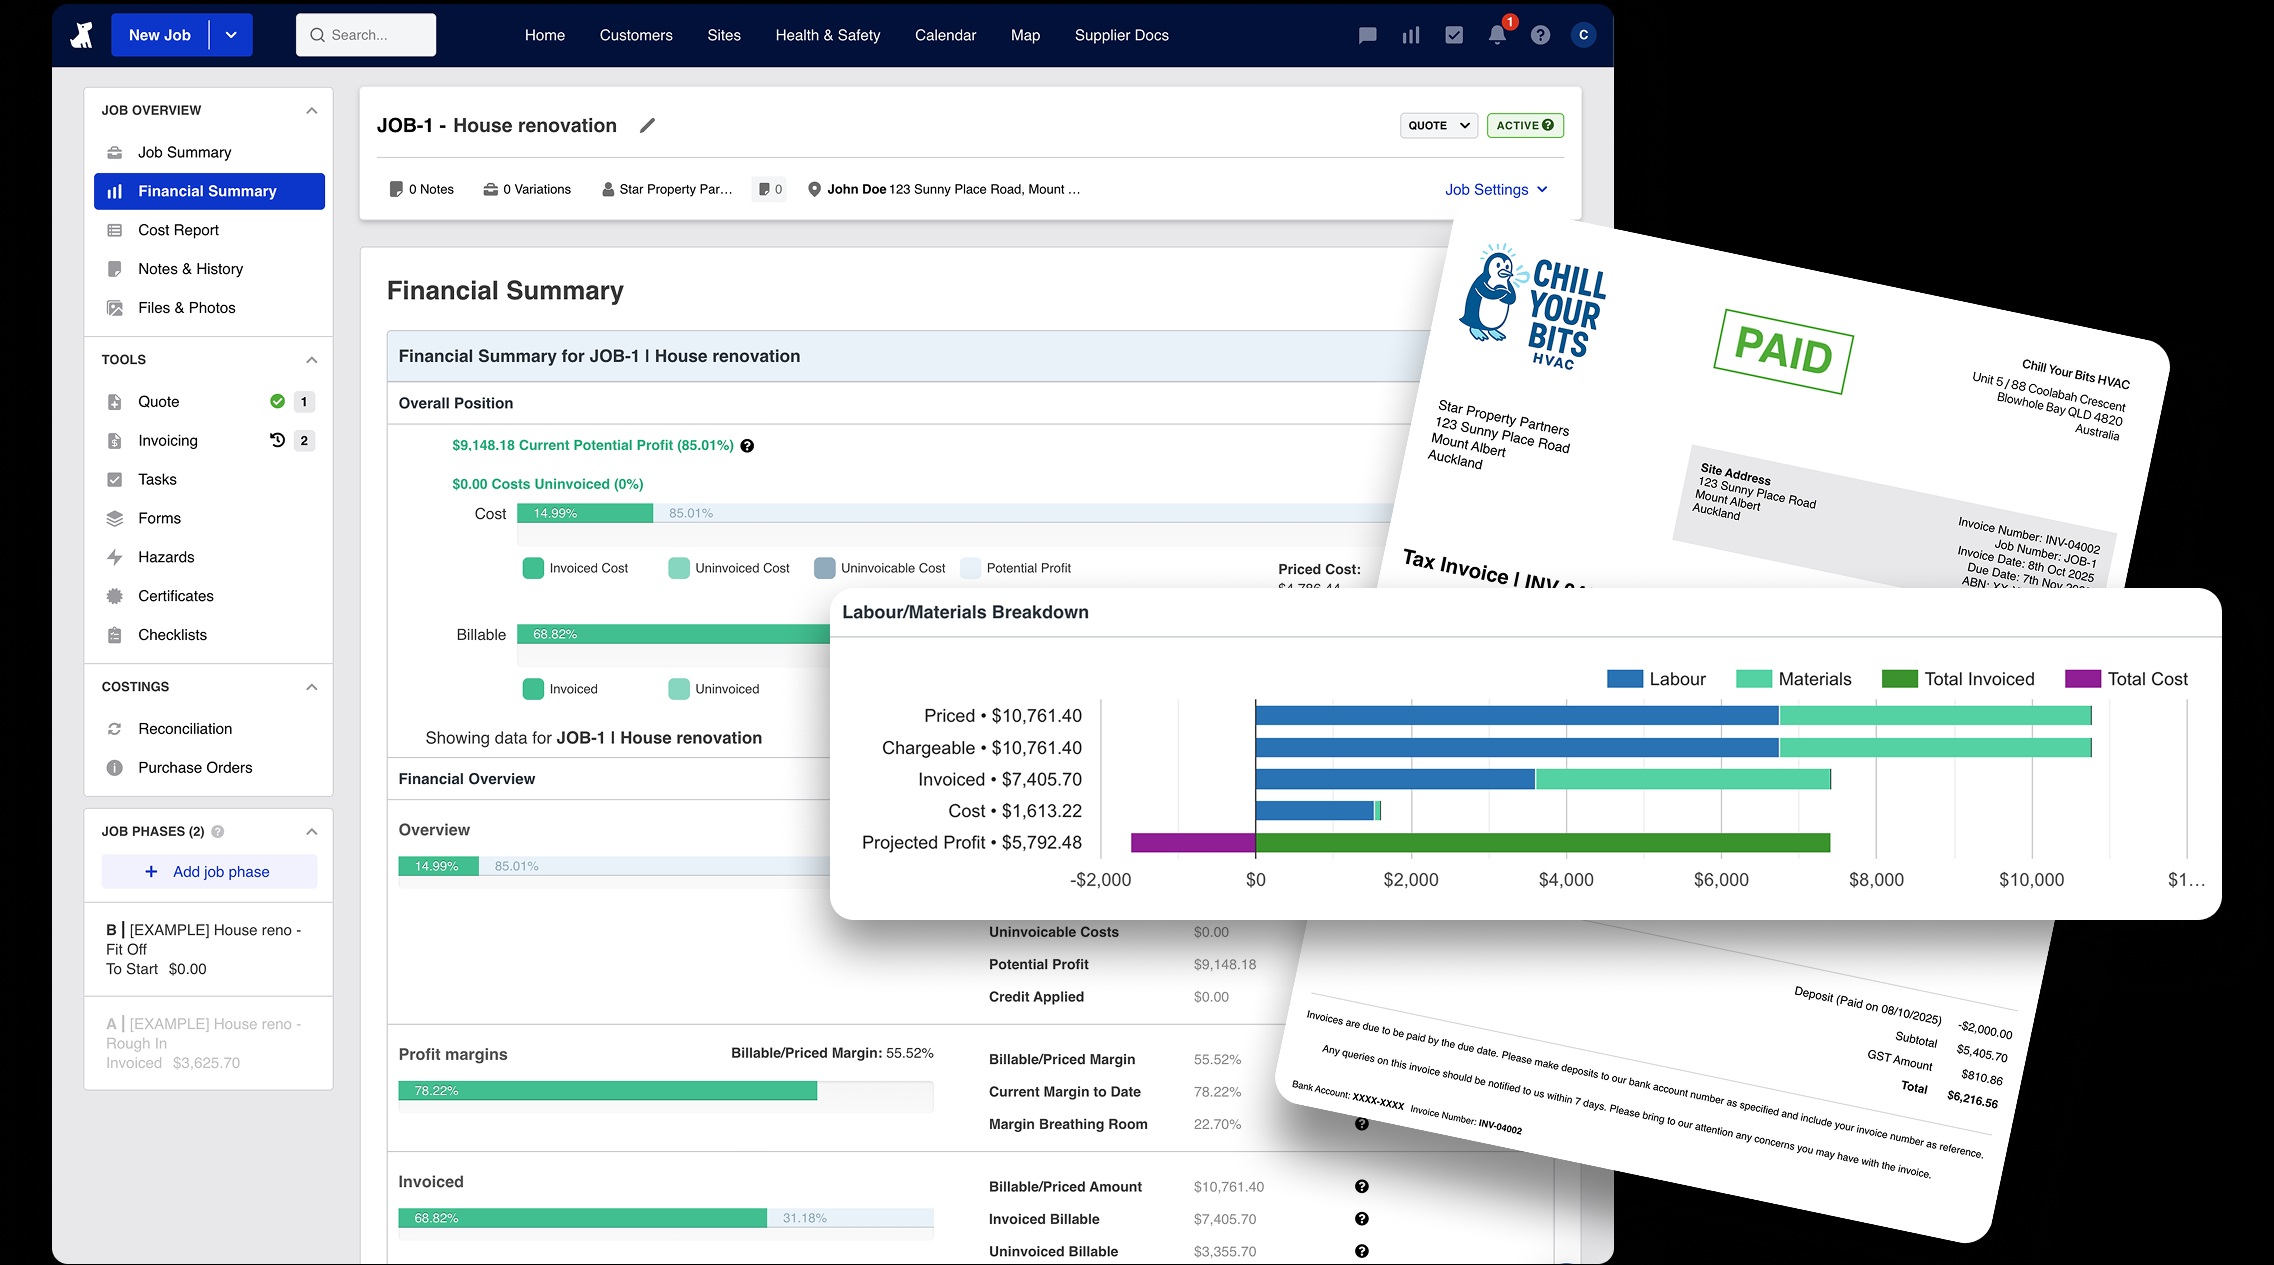The width and height of the screenshot is (2274, 1265).
Task: Click the Invoicing history clock icon
Action: pos(277,440)
